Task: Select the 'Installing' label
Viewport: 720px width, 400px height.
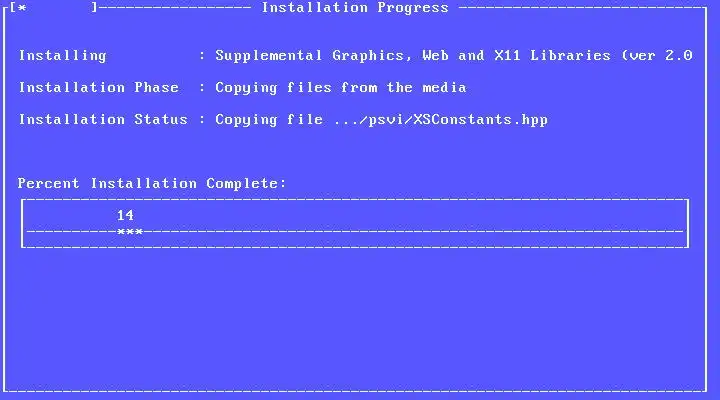Action: (62, 56)
